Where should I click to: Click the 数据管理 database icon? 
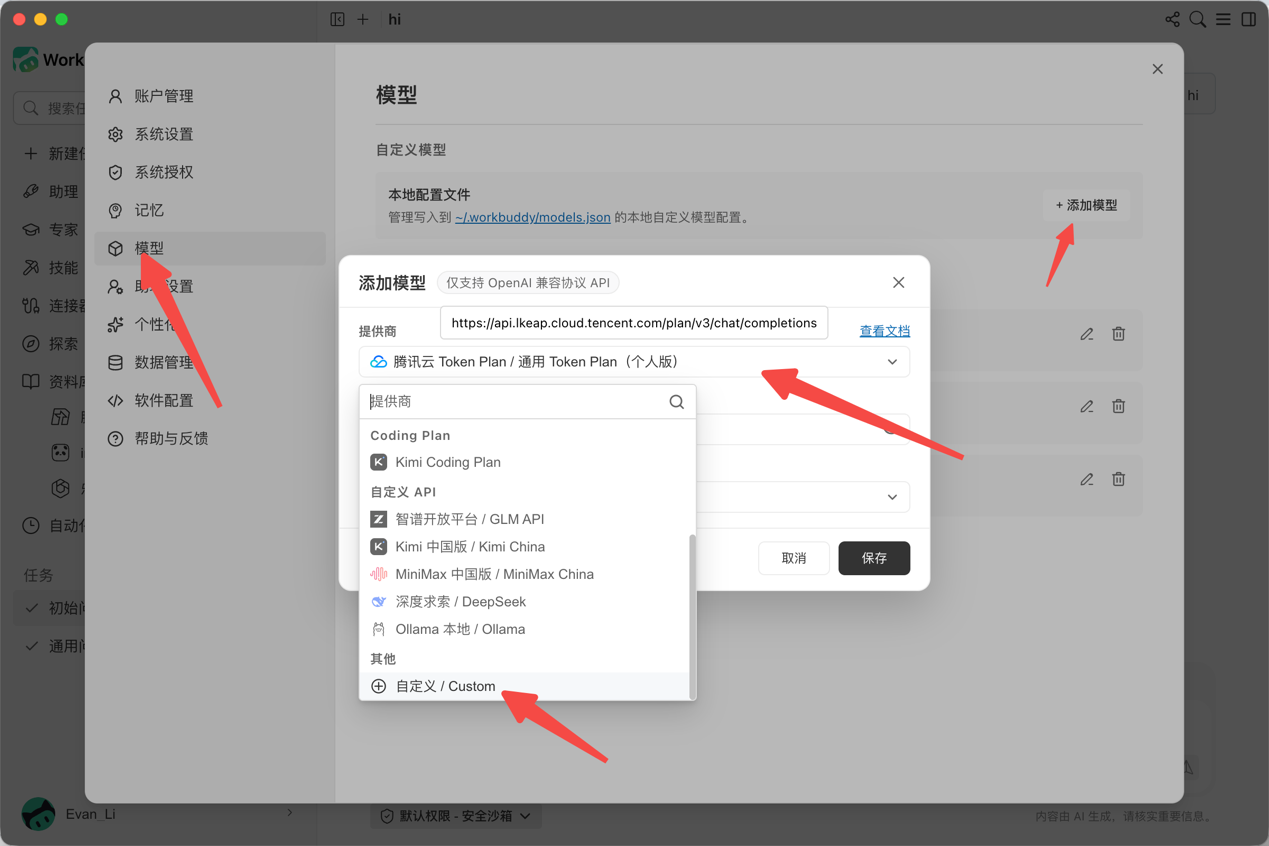point(116,362)
